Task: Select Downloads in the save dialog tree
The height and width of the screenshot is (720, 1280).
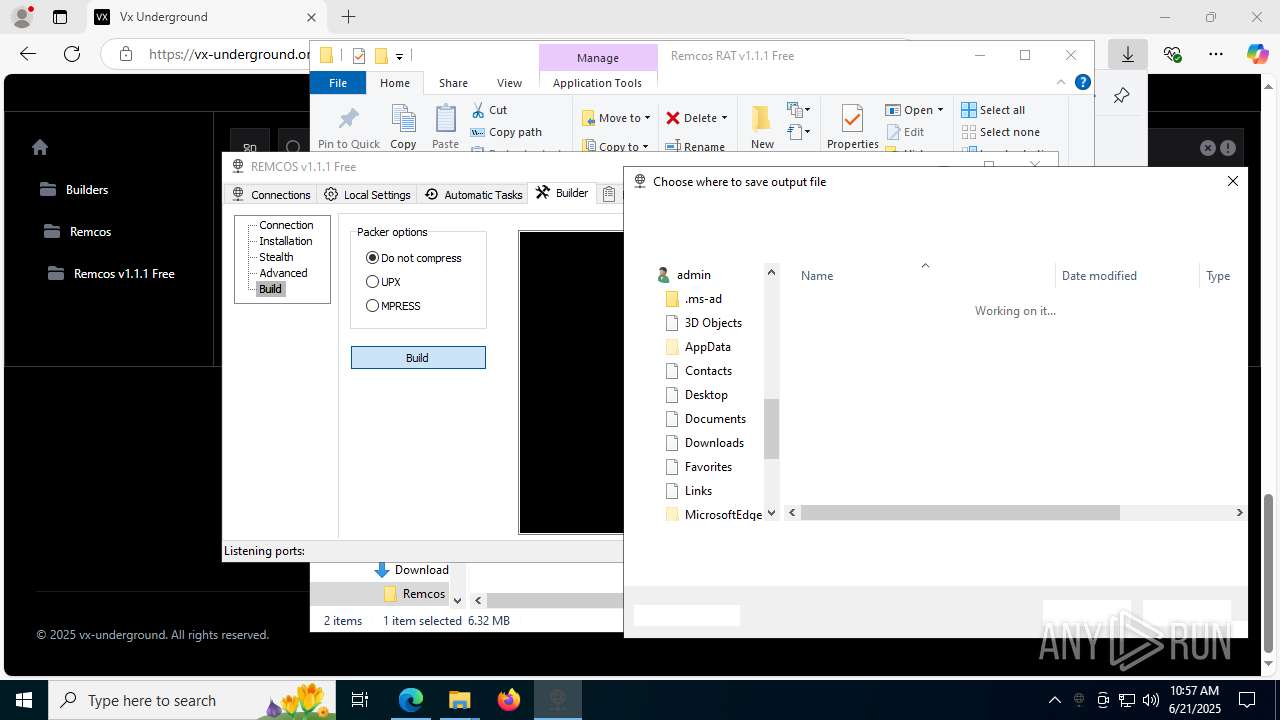Action: [704, 443]
